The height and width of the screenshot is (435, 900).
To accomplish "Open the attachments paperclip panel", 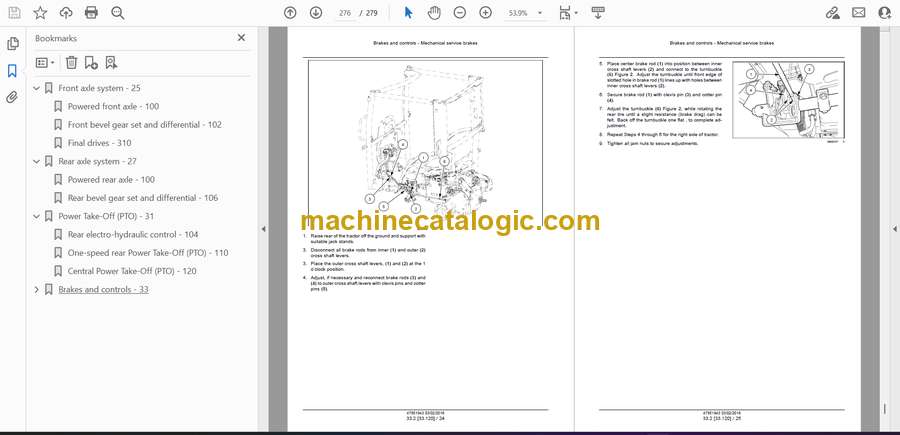I will click(13, 98).
